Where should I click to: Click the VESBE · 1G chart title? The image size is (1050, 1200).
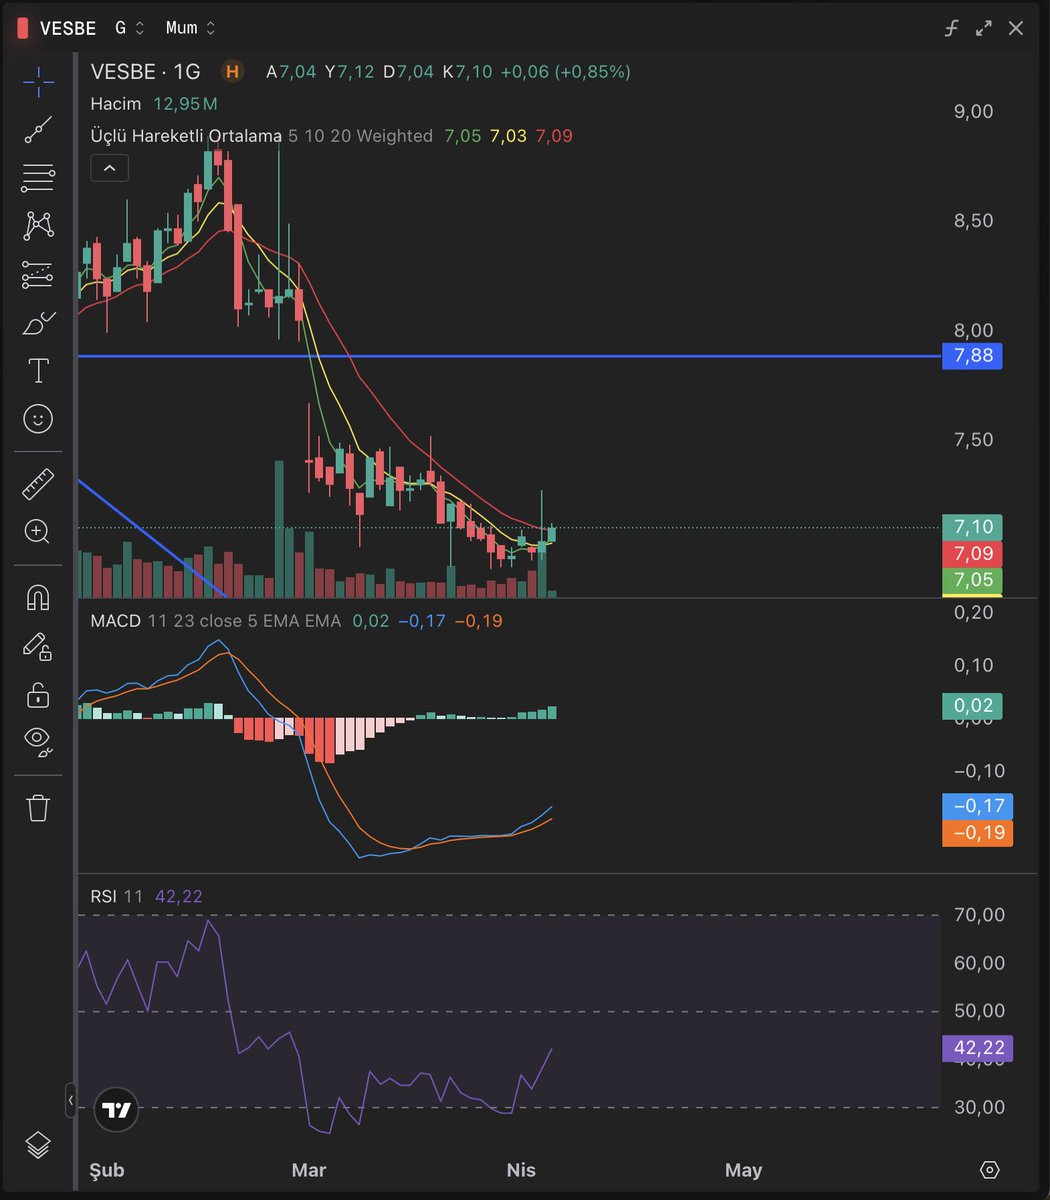tap(146, 72)
